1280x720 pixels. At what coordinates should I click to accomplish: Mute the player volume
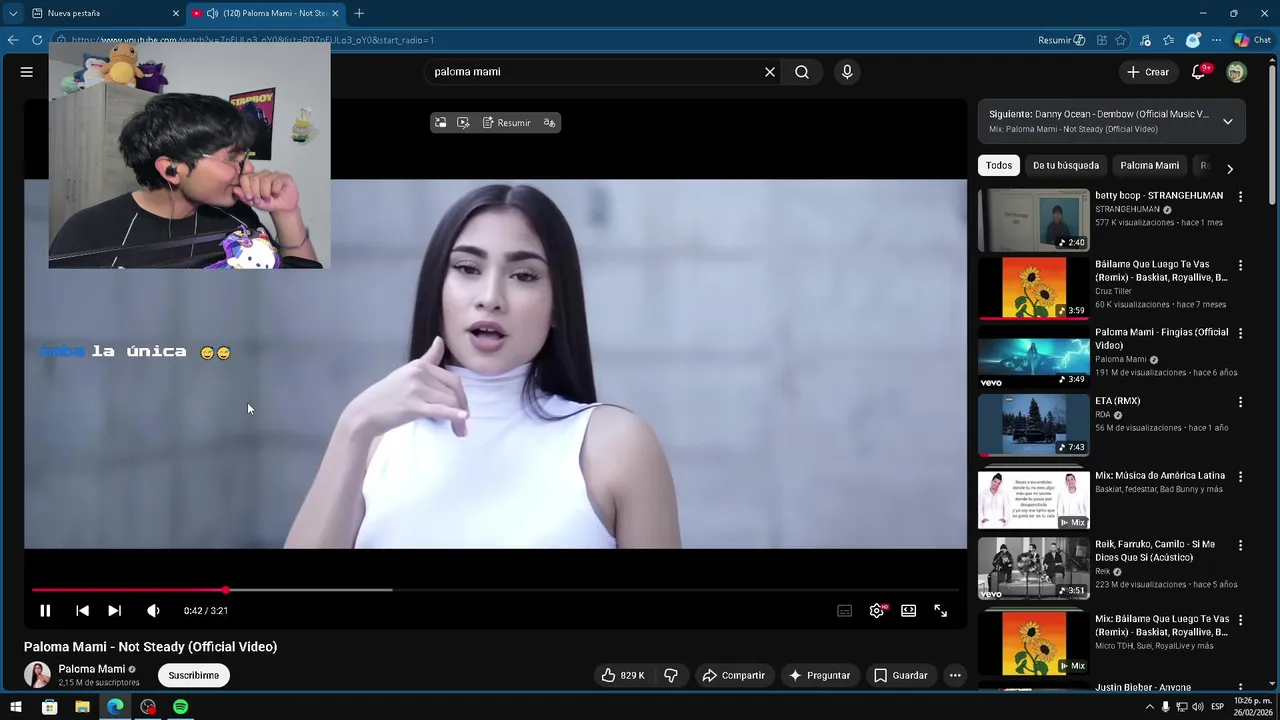pos(153,611)
